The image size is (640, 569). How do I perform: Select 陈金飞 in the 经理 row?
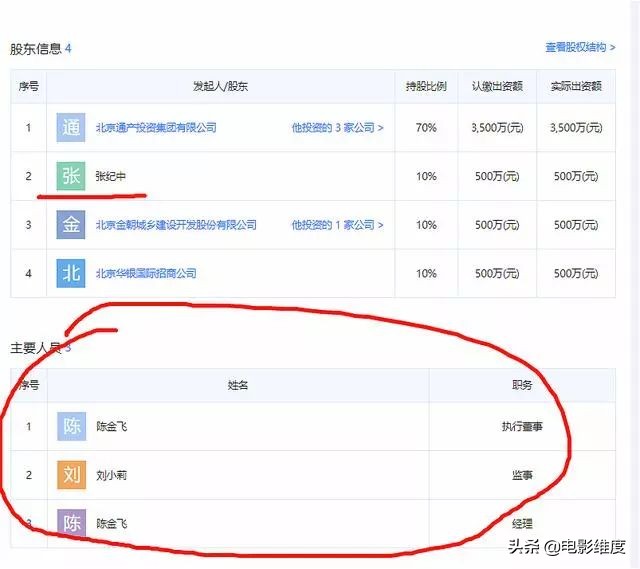click(x=111, y=523)
